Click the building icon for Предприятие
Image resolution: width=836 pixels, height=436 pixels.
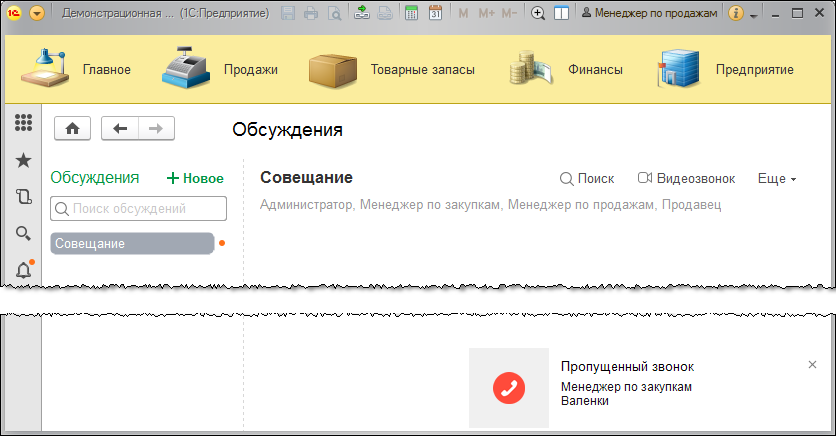[x=678, y=68]
